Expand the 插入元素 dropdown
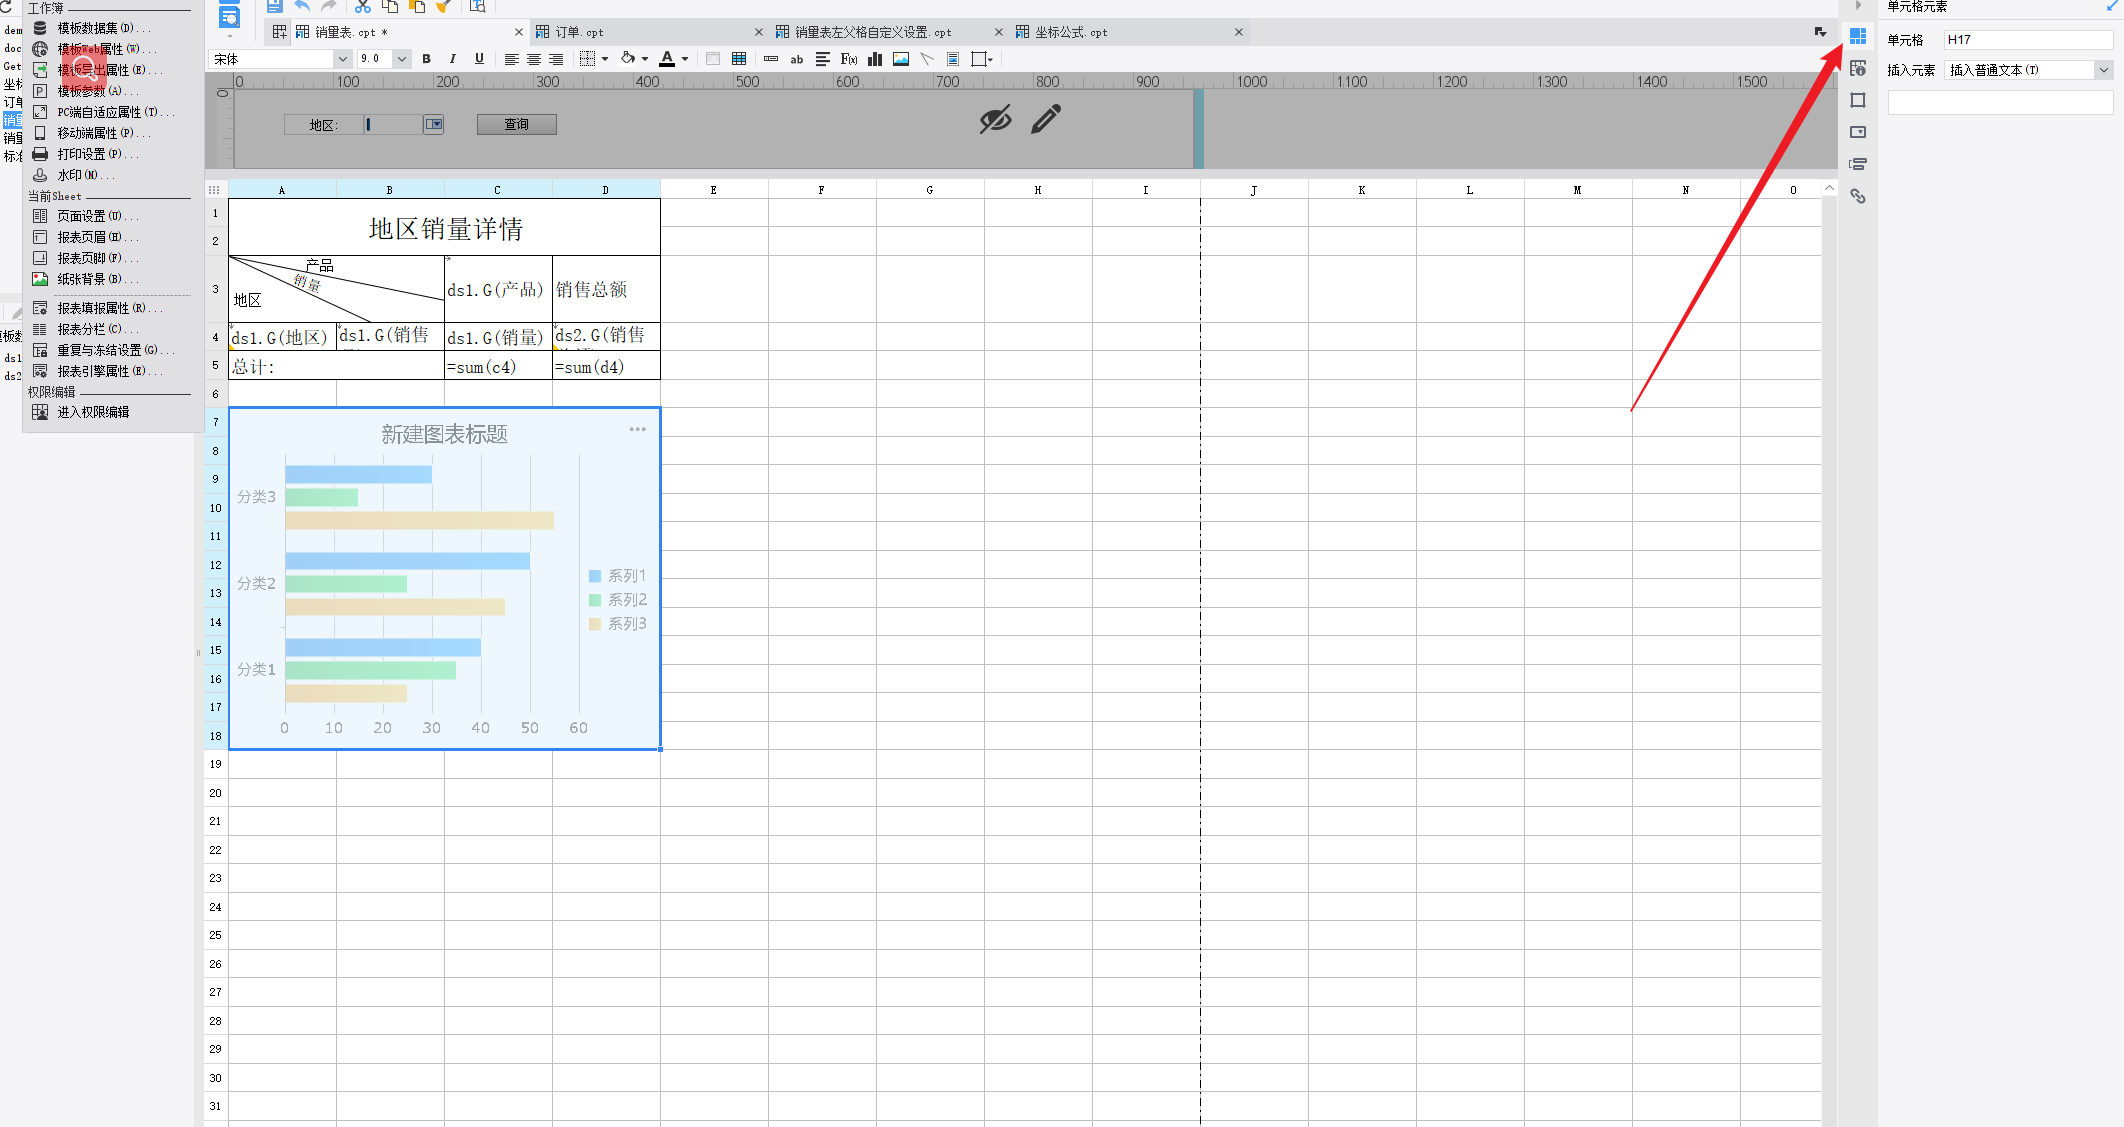 2104,70
